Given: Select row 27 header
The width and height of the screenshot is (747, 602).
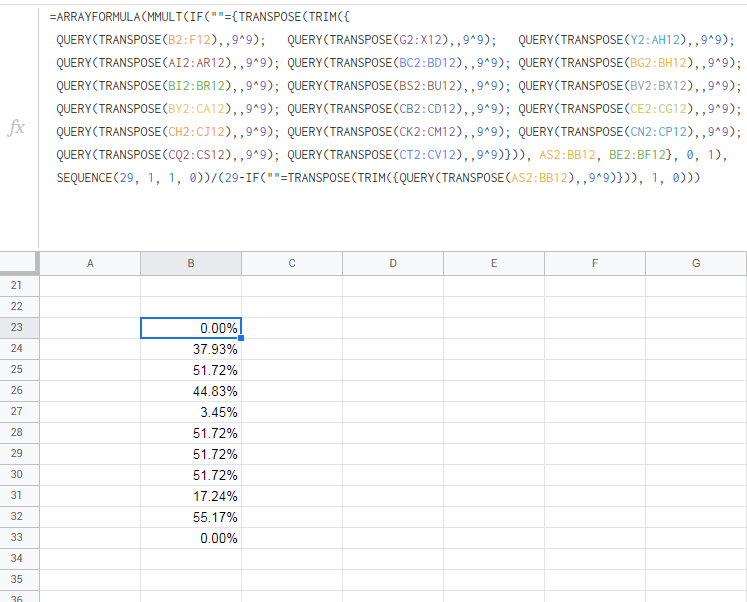Looking at the screenshot, I should point(19,411).
